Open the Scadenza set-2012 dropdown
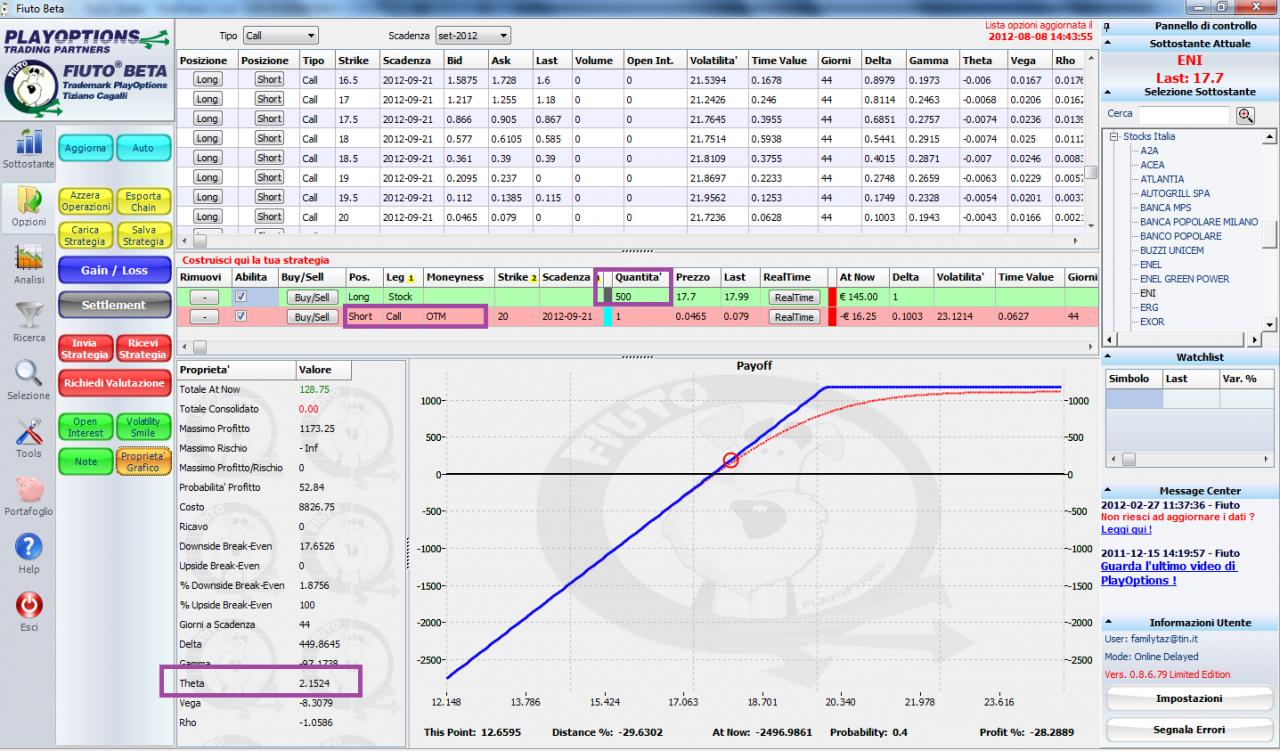 (473, 36)
